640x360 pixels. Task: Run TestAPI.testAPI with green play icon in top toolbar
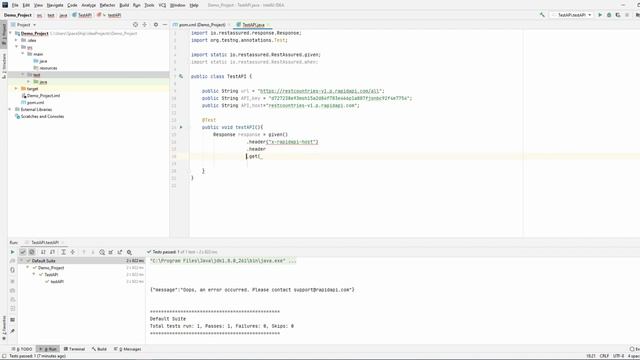pyautogui.click(x=600, y=15)
